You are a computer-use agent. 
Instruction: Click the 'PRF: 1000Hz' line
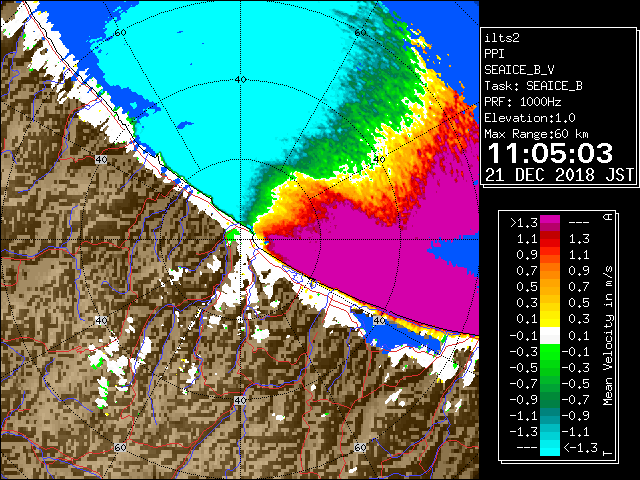tap(522, 102)
